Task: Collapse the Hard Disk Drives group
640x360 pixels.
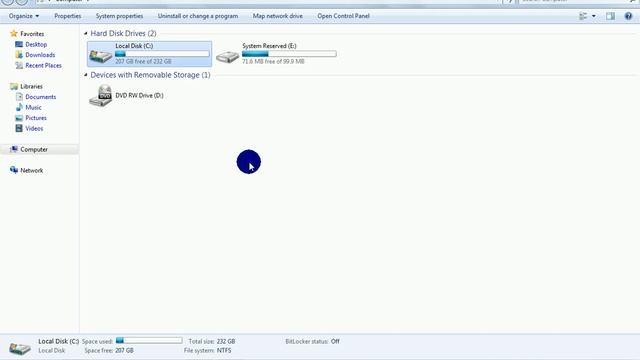Action: click(x=86, y=33)
